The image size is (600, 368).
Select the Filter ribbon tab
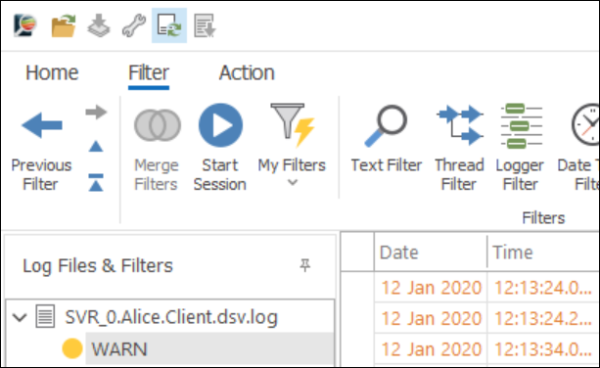148,73
